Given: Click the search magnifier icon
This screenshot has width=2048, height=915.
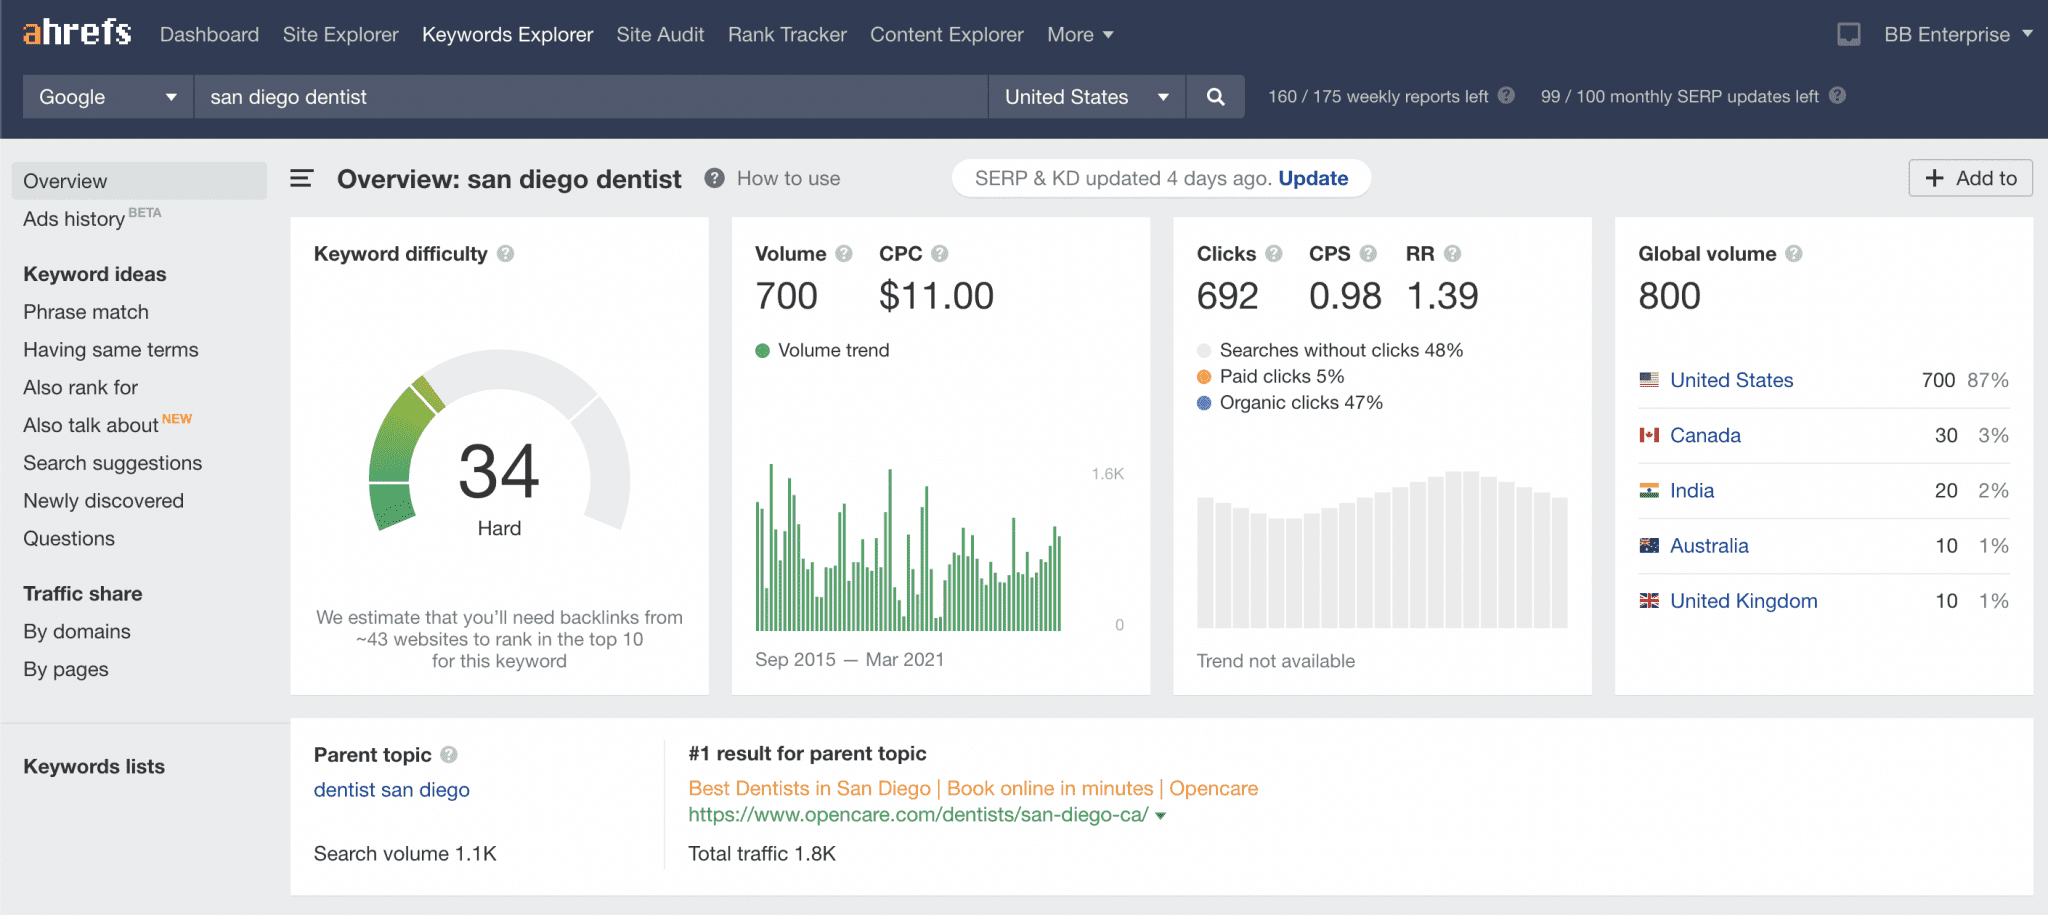Looking at the screenshot, I should tap(1215, 97).
